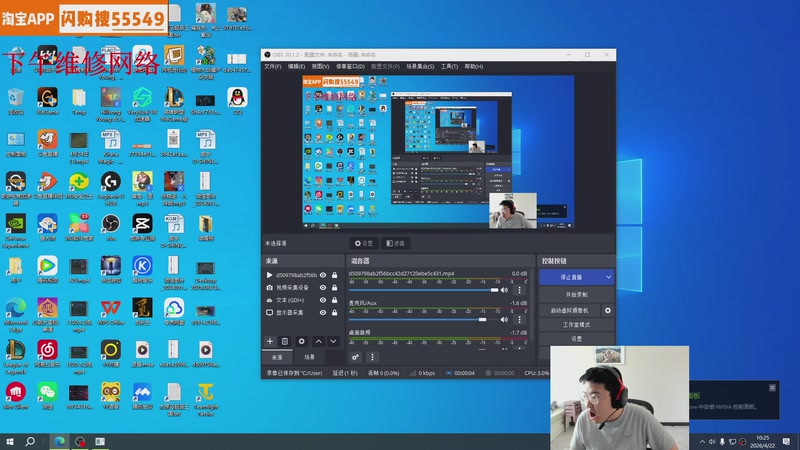Open the Temp folder on desktop

tap(79, 101)
